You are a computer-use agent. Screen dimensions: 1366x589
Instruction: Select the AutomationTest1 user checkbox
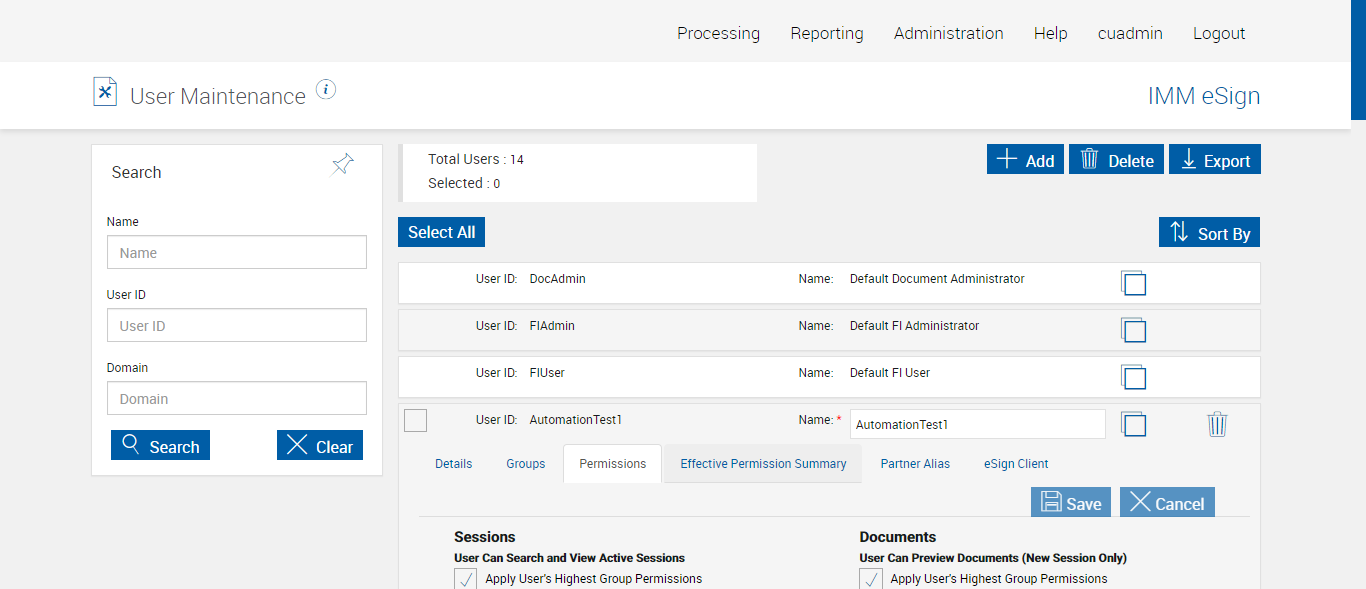click(415, 421)
